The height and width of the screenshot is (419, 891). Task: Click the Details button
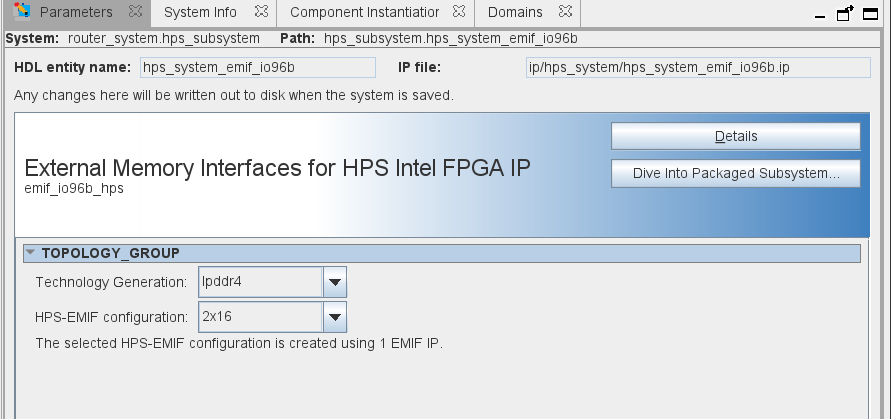pos(735,136)
